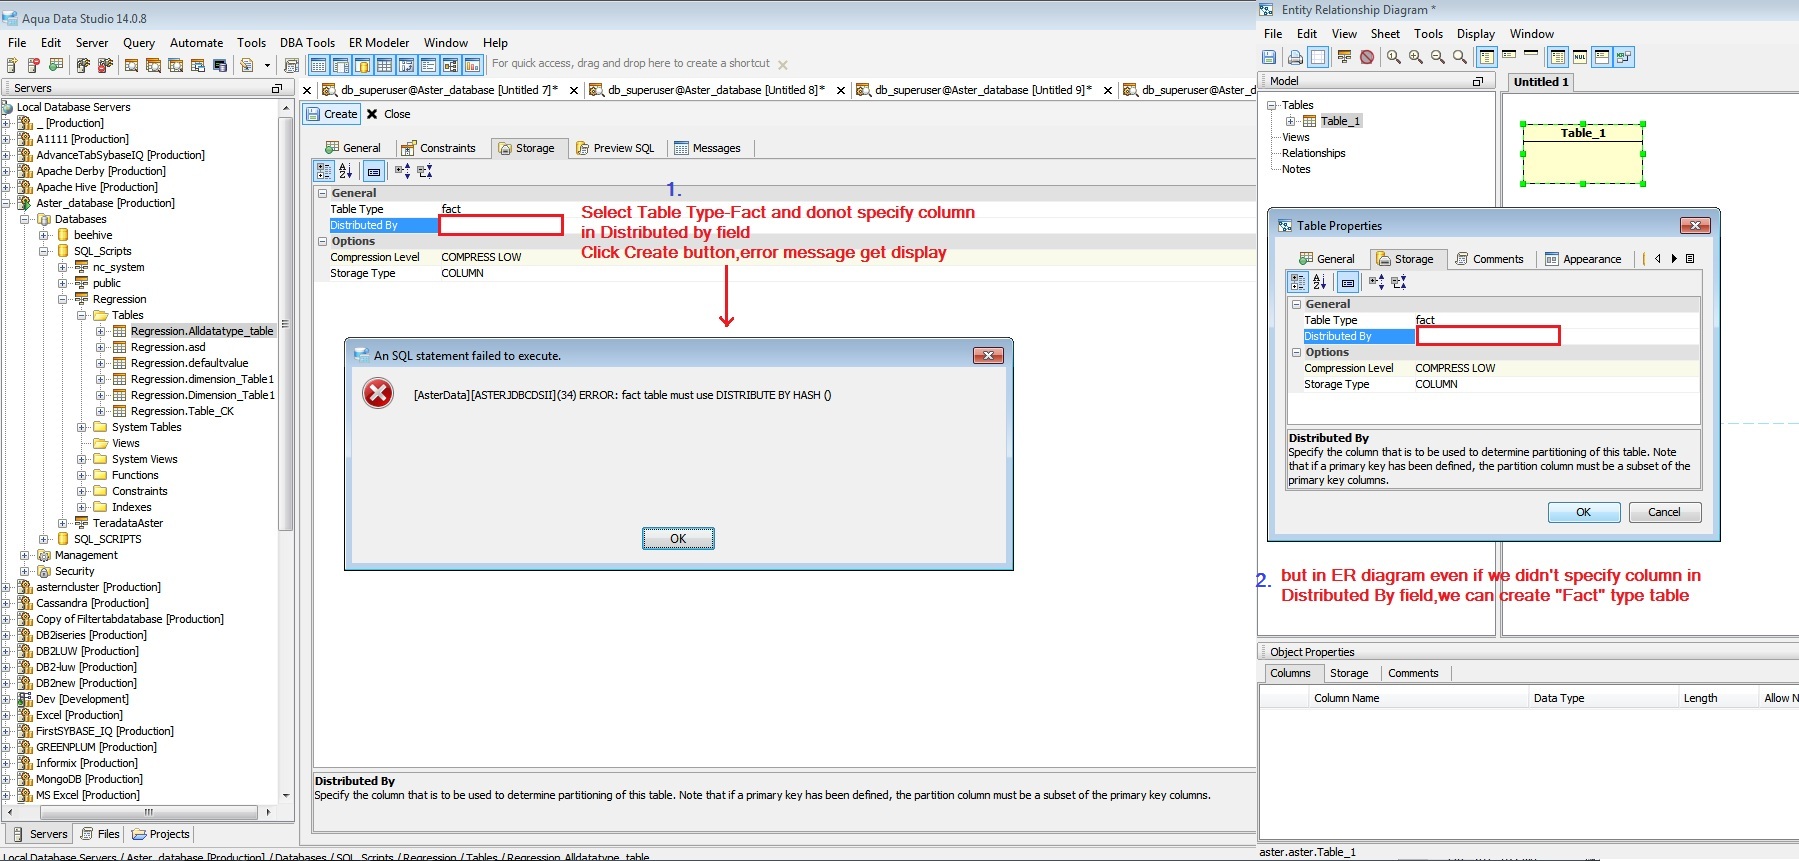1799x861 pixels.
Task: Select the GREENPLUM [Production] server
Action: [96, 747]
